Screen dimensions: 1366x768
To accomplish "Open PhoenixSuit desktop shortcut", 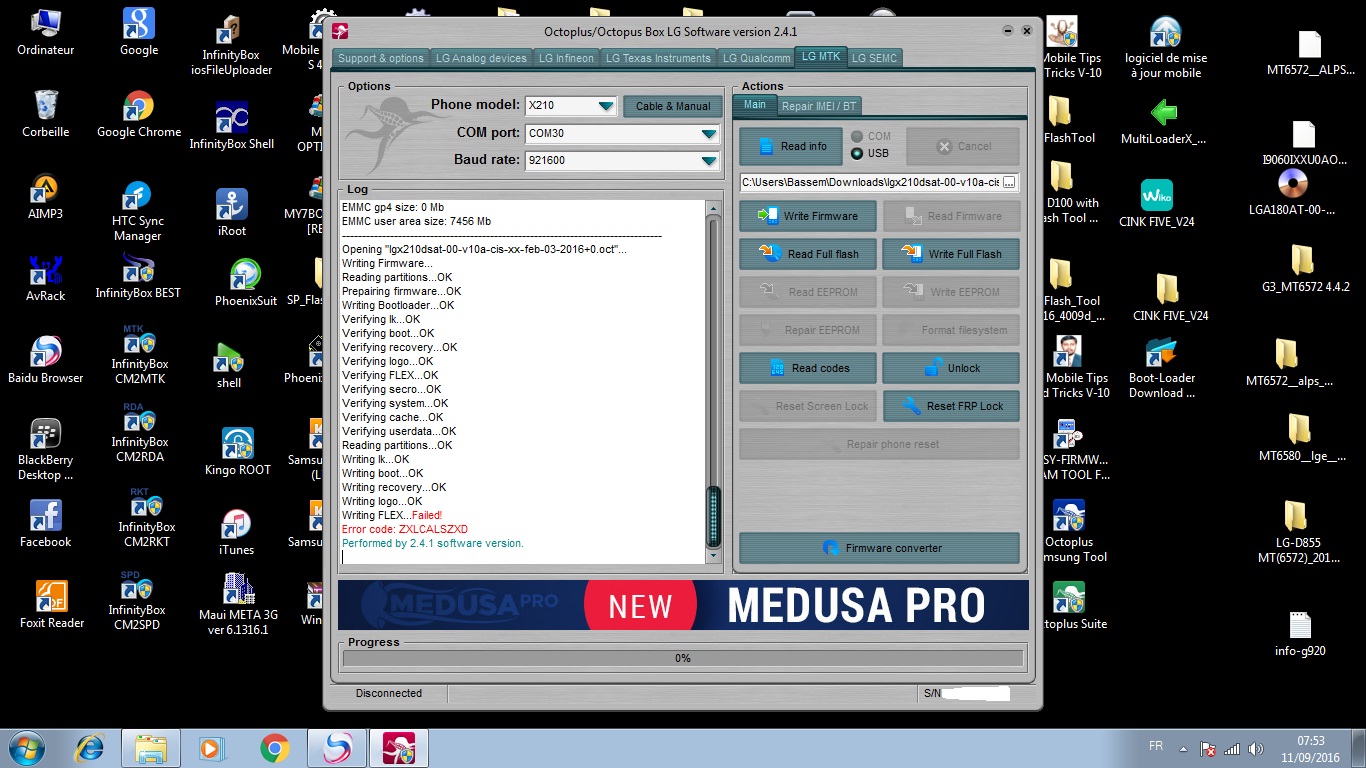I will click(245, 283).
